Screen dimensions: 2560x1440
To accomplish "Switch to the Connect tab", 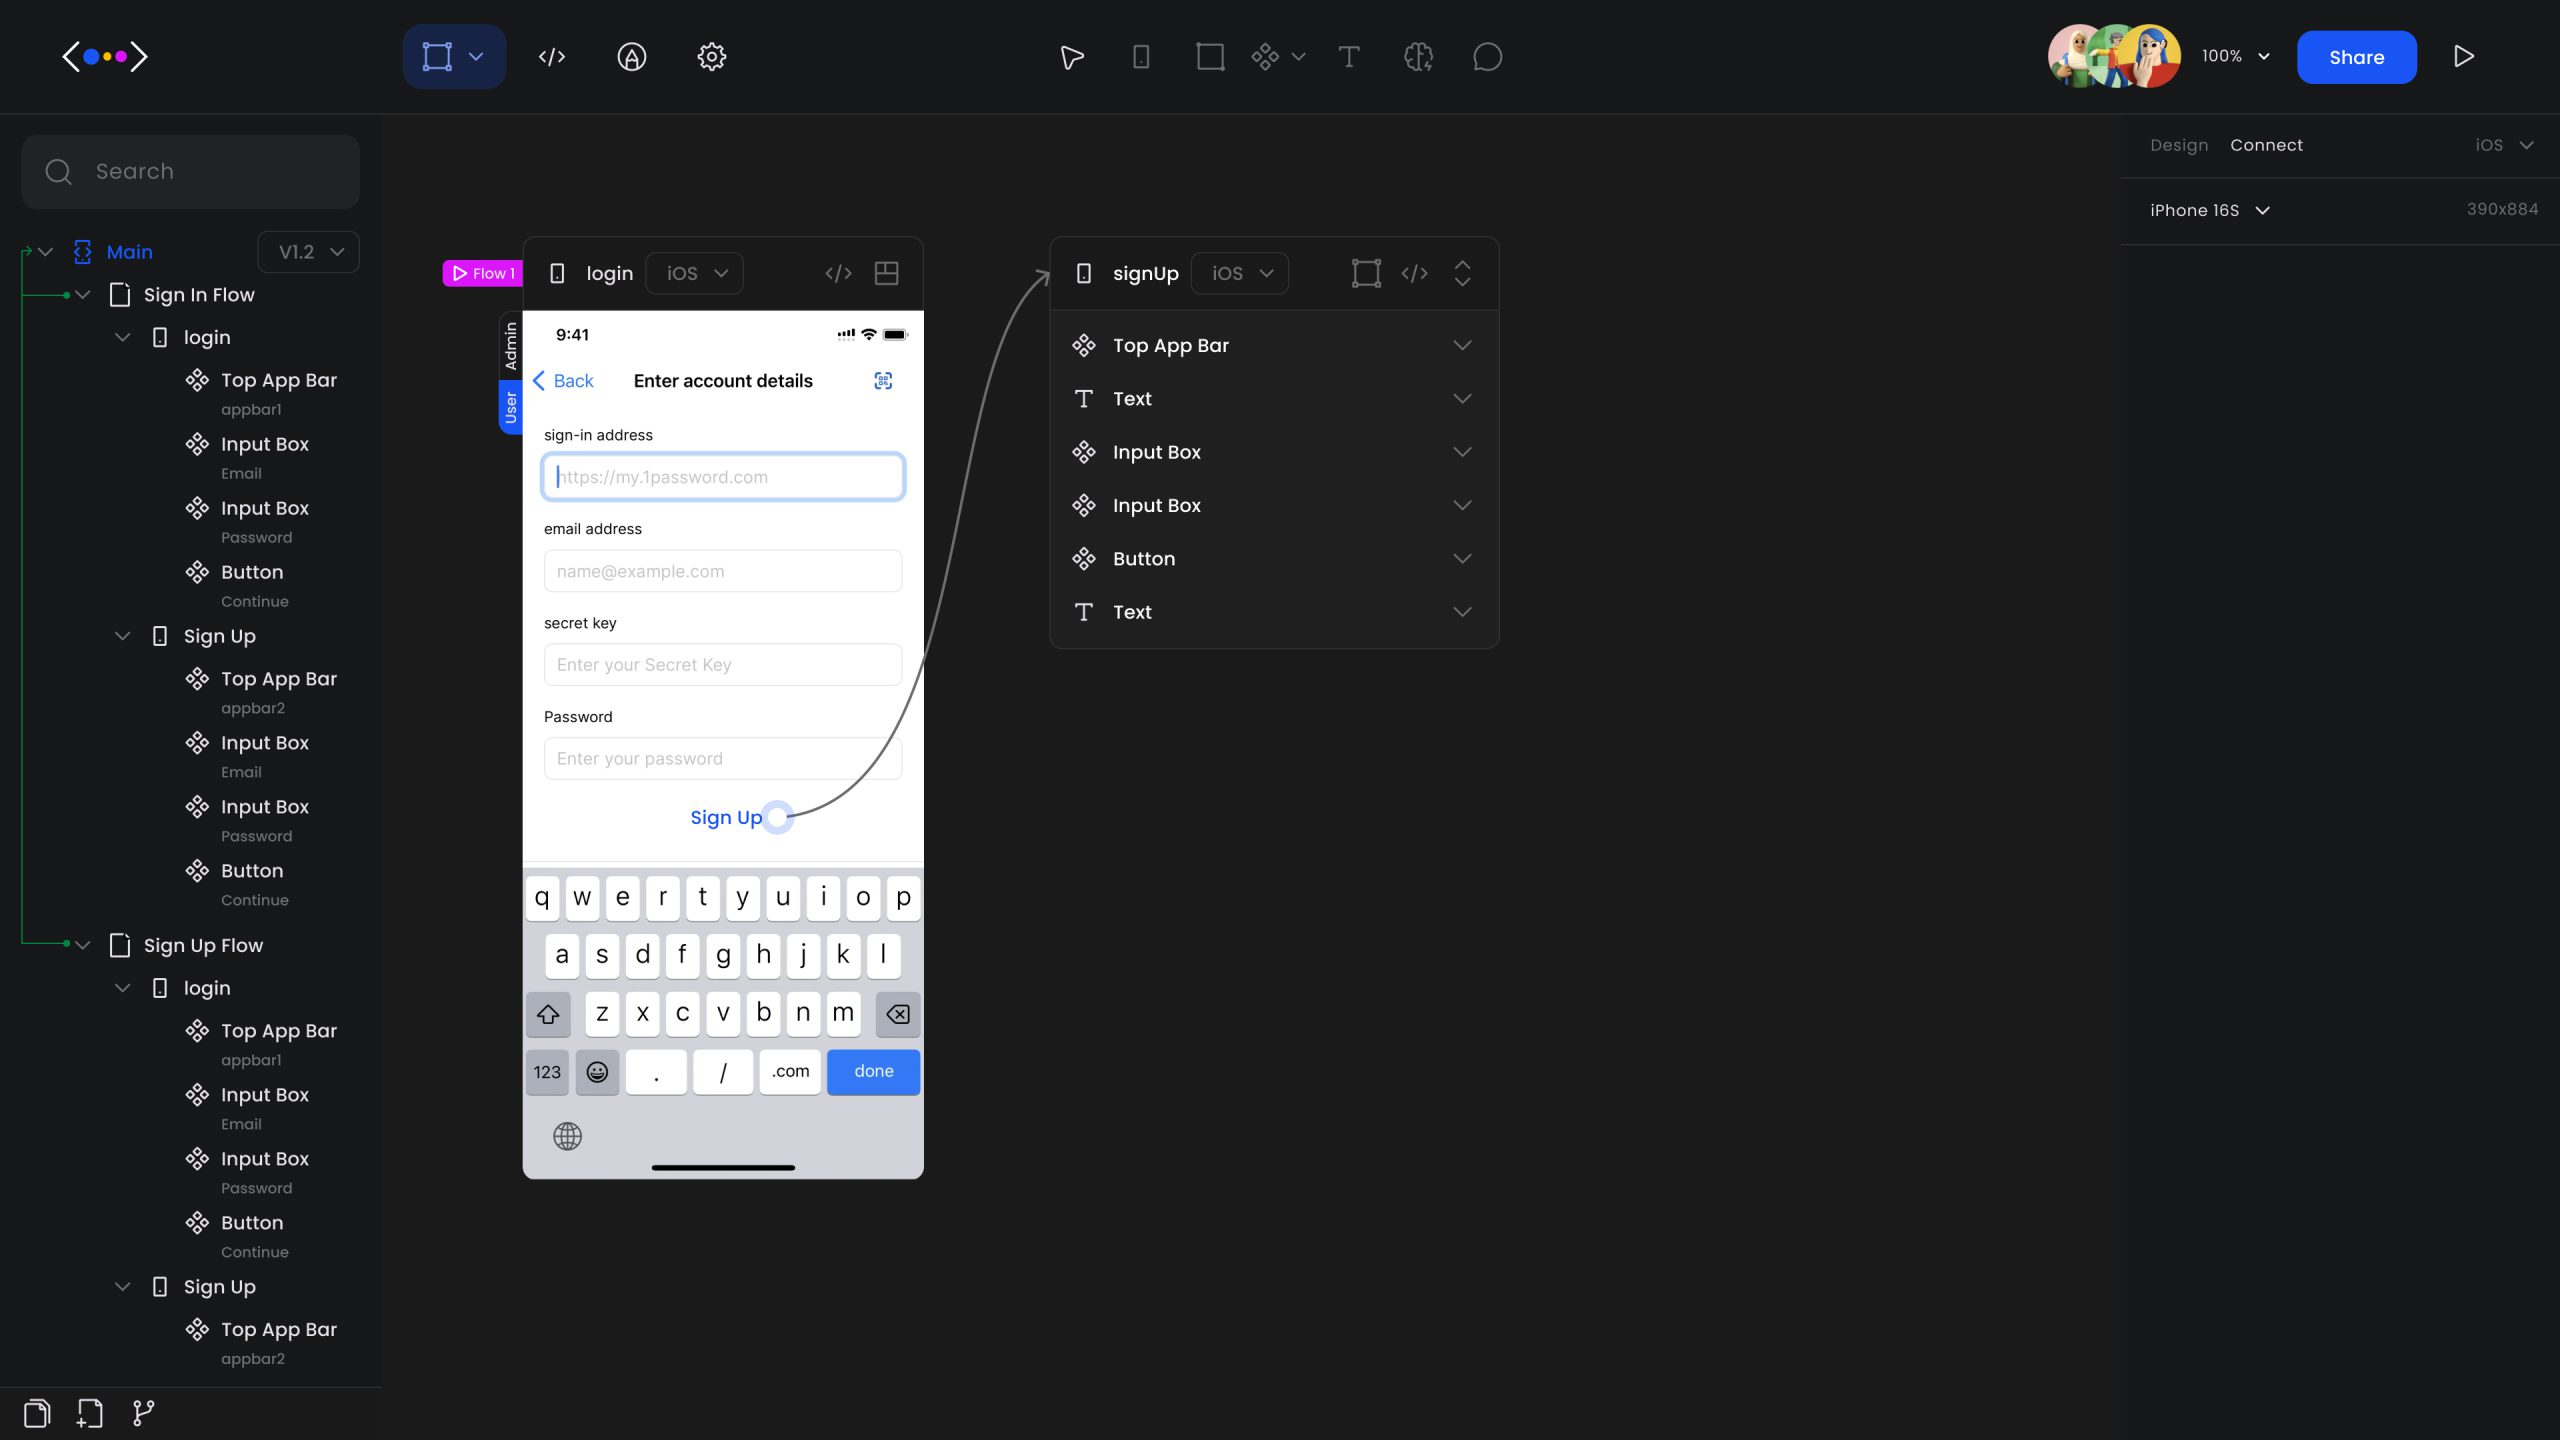I will coord(2266,144).
